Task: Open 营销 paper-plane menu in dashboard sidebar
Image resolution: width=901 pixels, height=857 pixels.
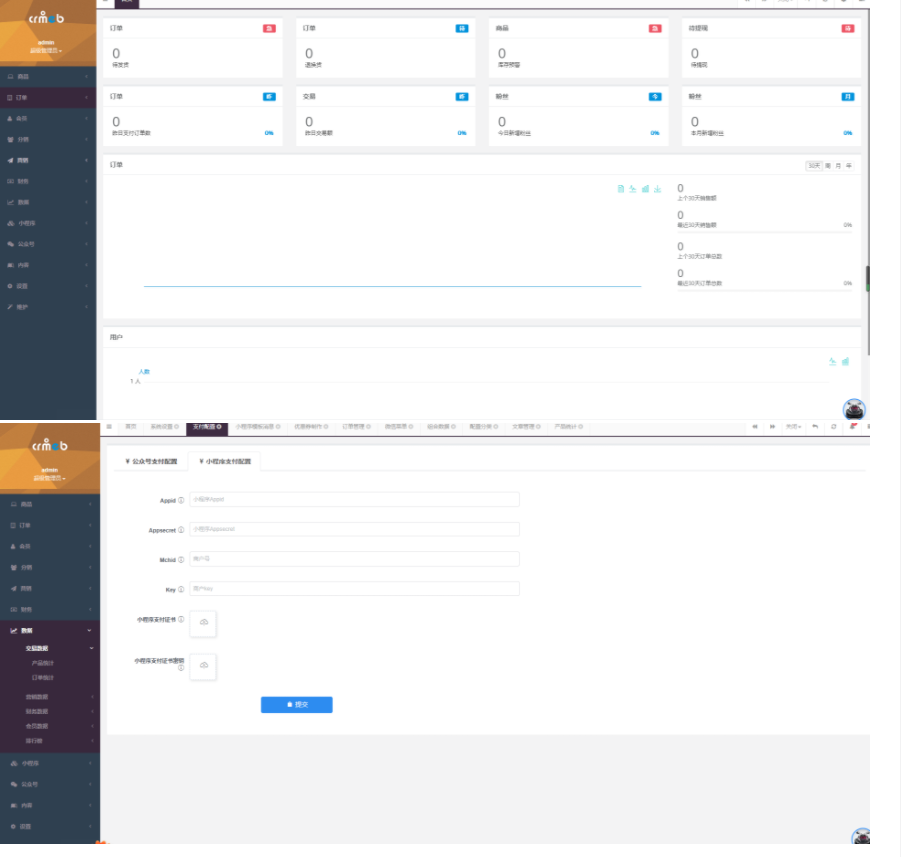Action: point(48,160)
